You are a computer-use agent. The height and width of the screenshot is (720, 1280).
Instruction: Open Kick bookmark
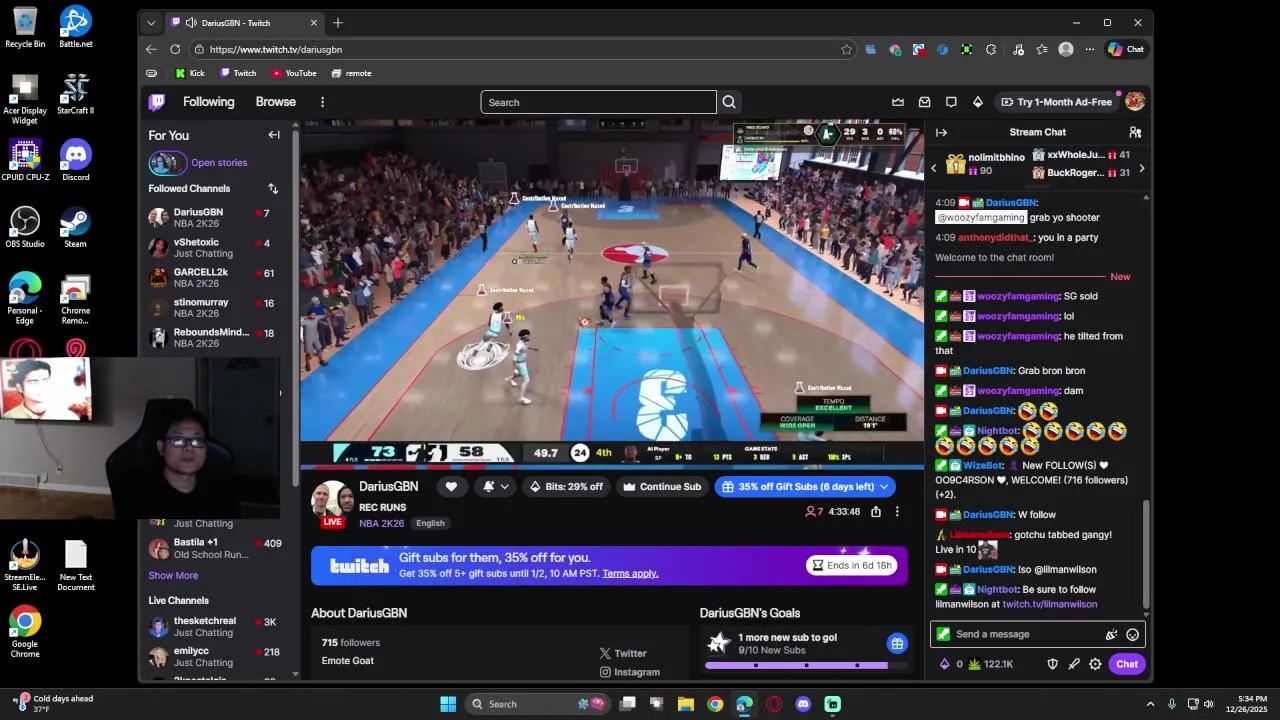click(189, 73)
